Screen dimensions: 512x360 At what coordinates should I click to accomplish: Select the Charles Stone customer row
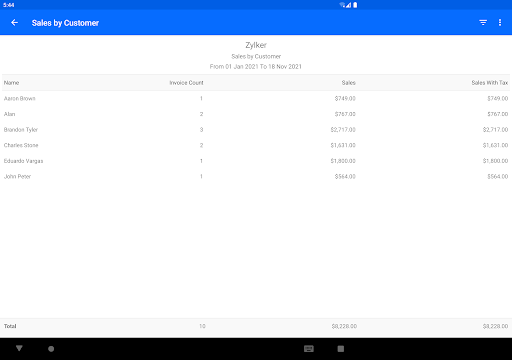[x=256, y=145]
